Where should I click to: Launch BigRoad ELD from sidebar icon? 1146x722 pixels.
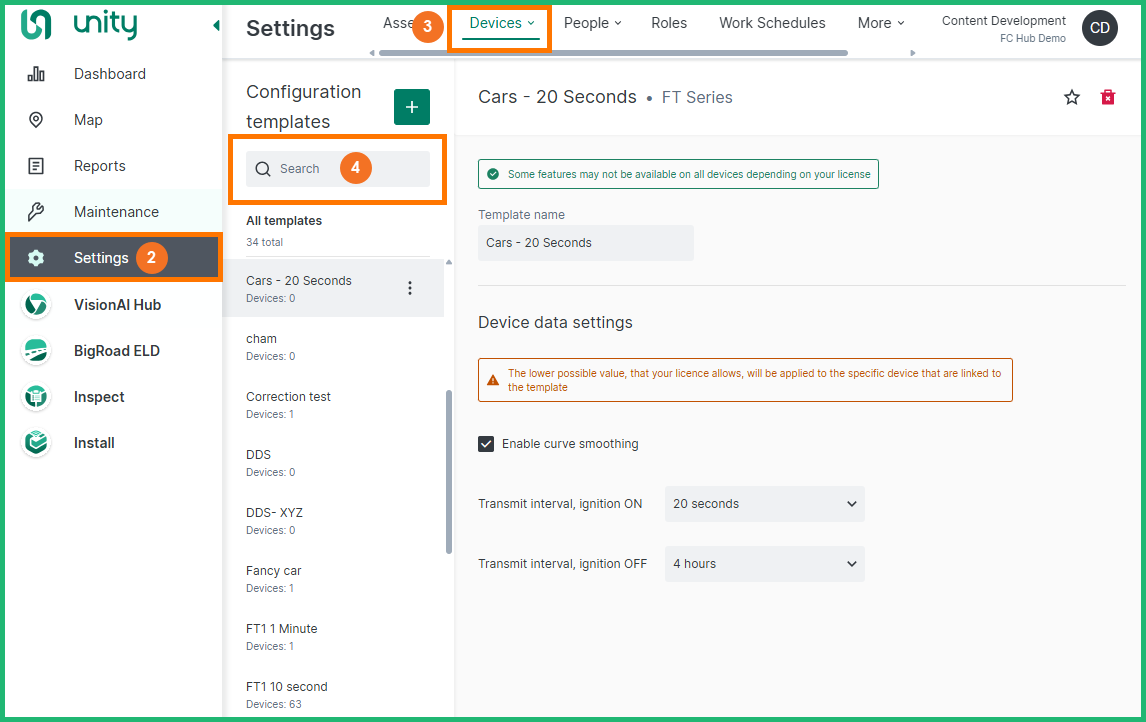(x=36, y=351)
